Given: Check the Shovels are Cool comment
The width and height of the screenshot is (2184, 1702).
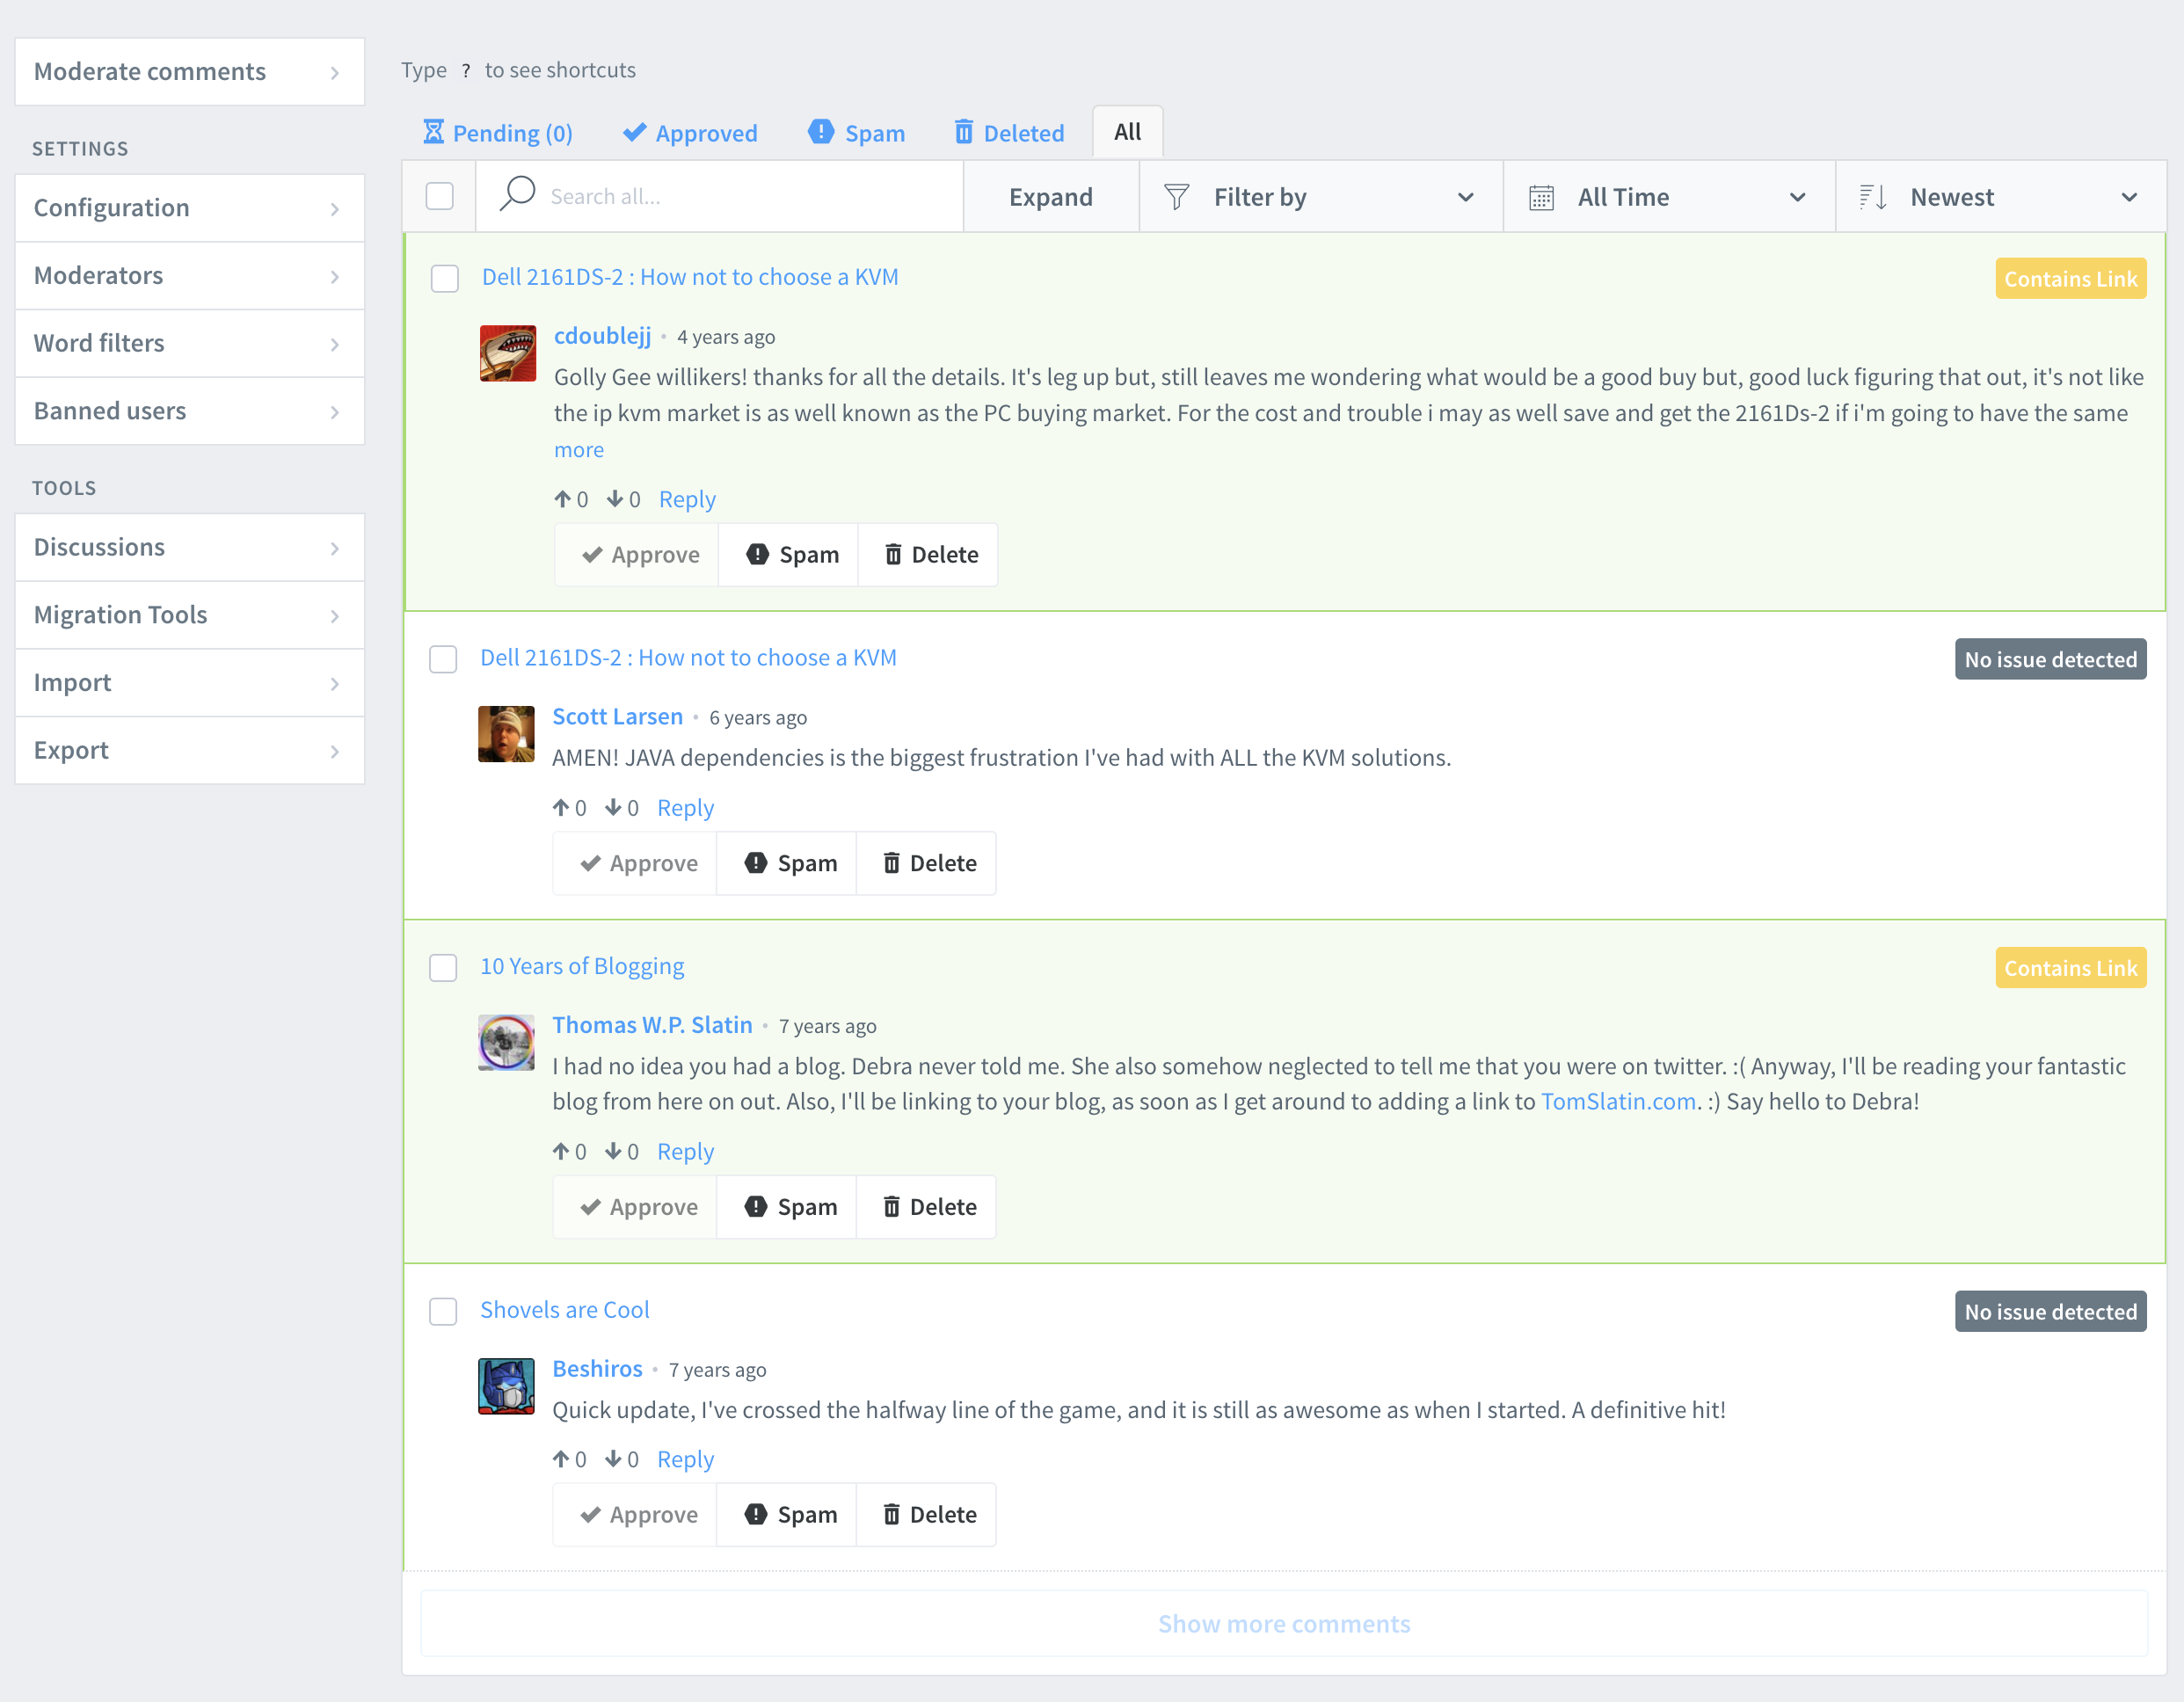Looking at the screenshot, I should [443, 1311].
